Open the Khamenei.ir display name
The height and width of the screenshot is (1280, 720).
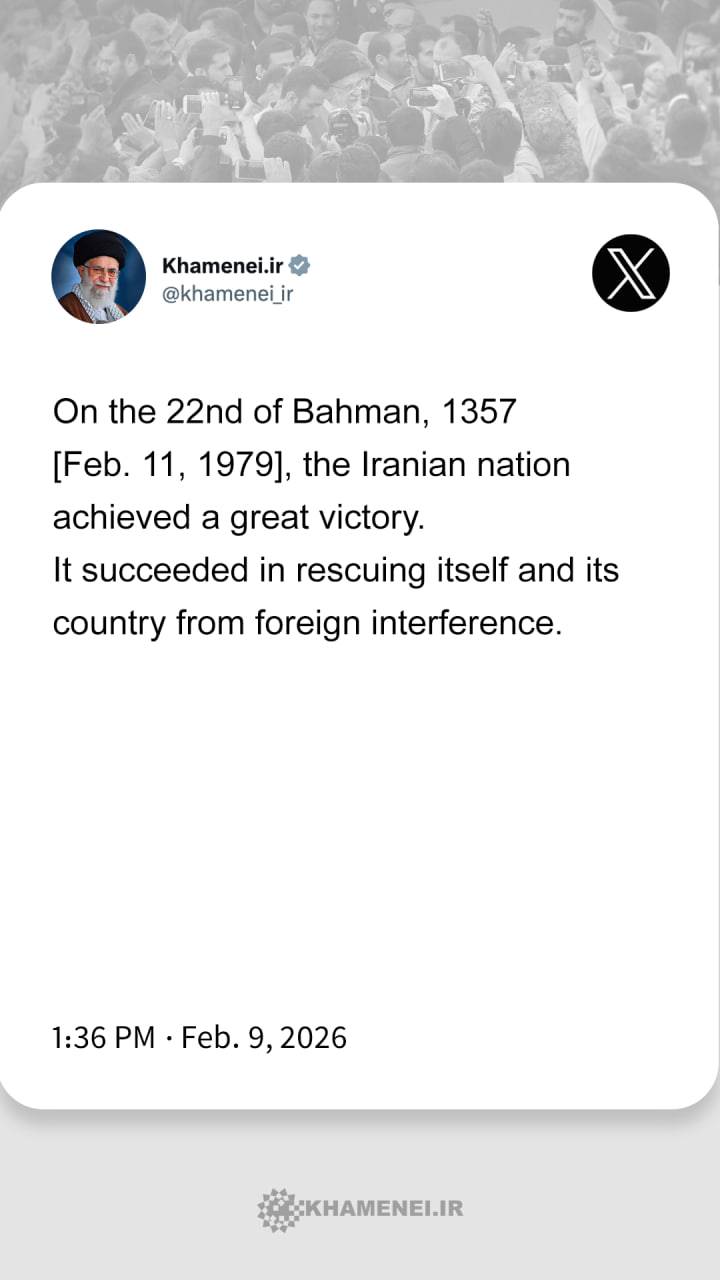click(223, 265)
